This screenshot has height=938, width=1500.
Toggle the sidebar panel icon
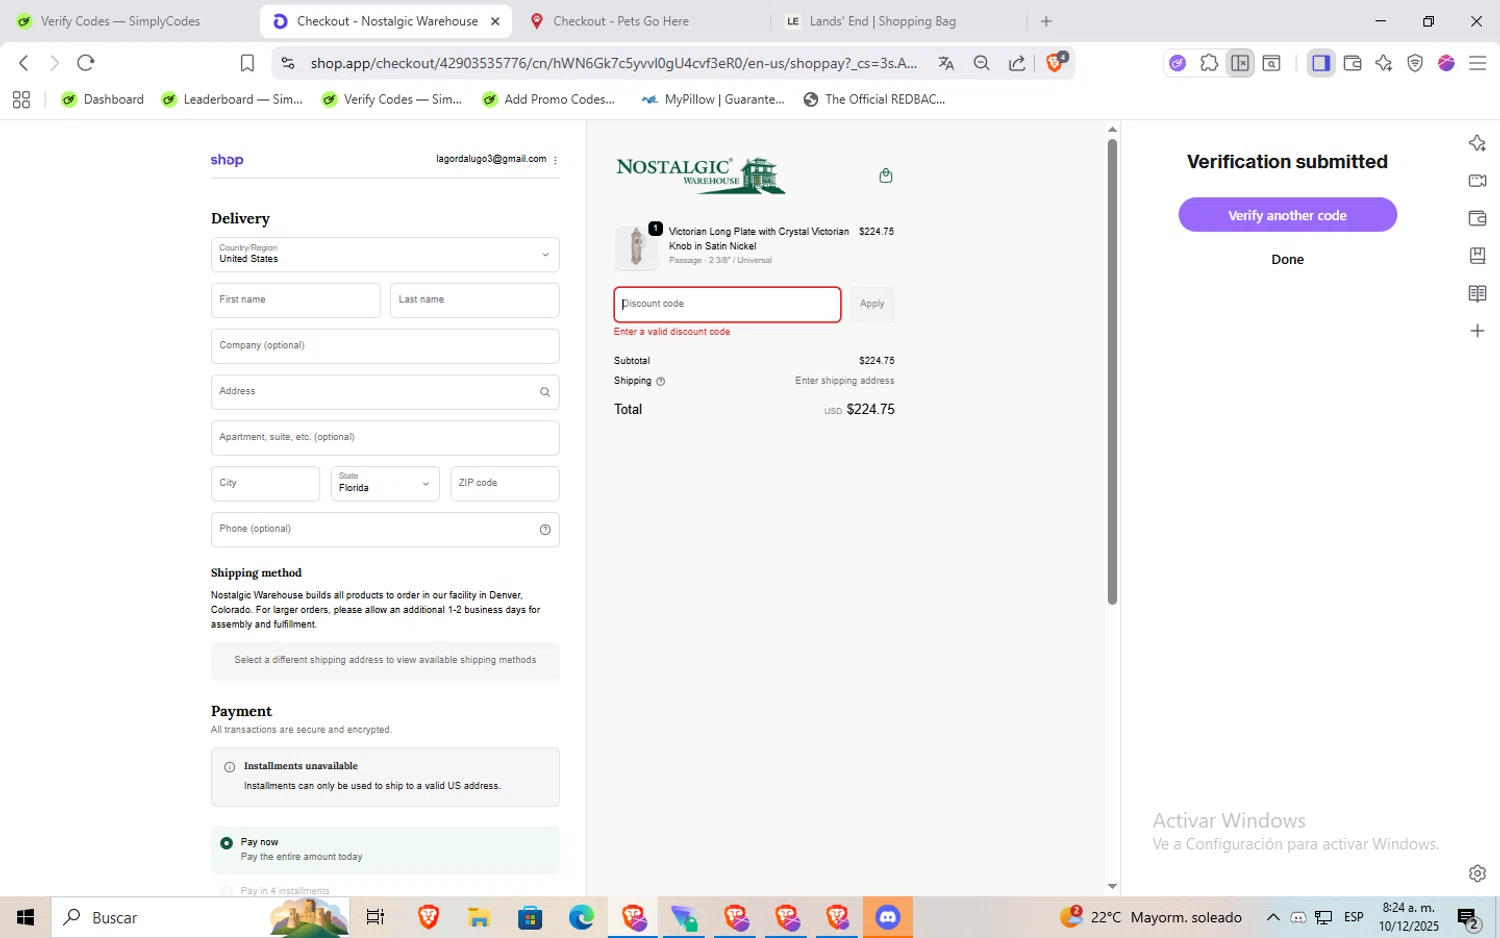tap(1321, 63)
